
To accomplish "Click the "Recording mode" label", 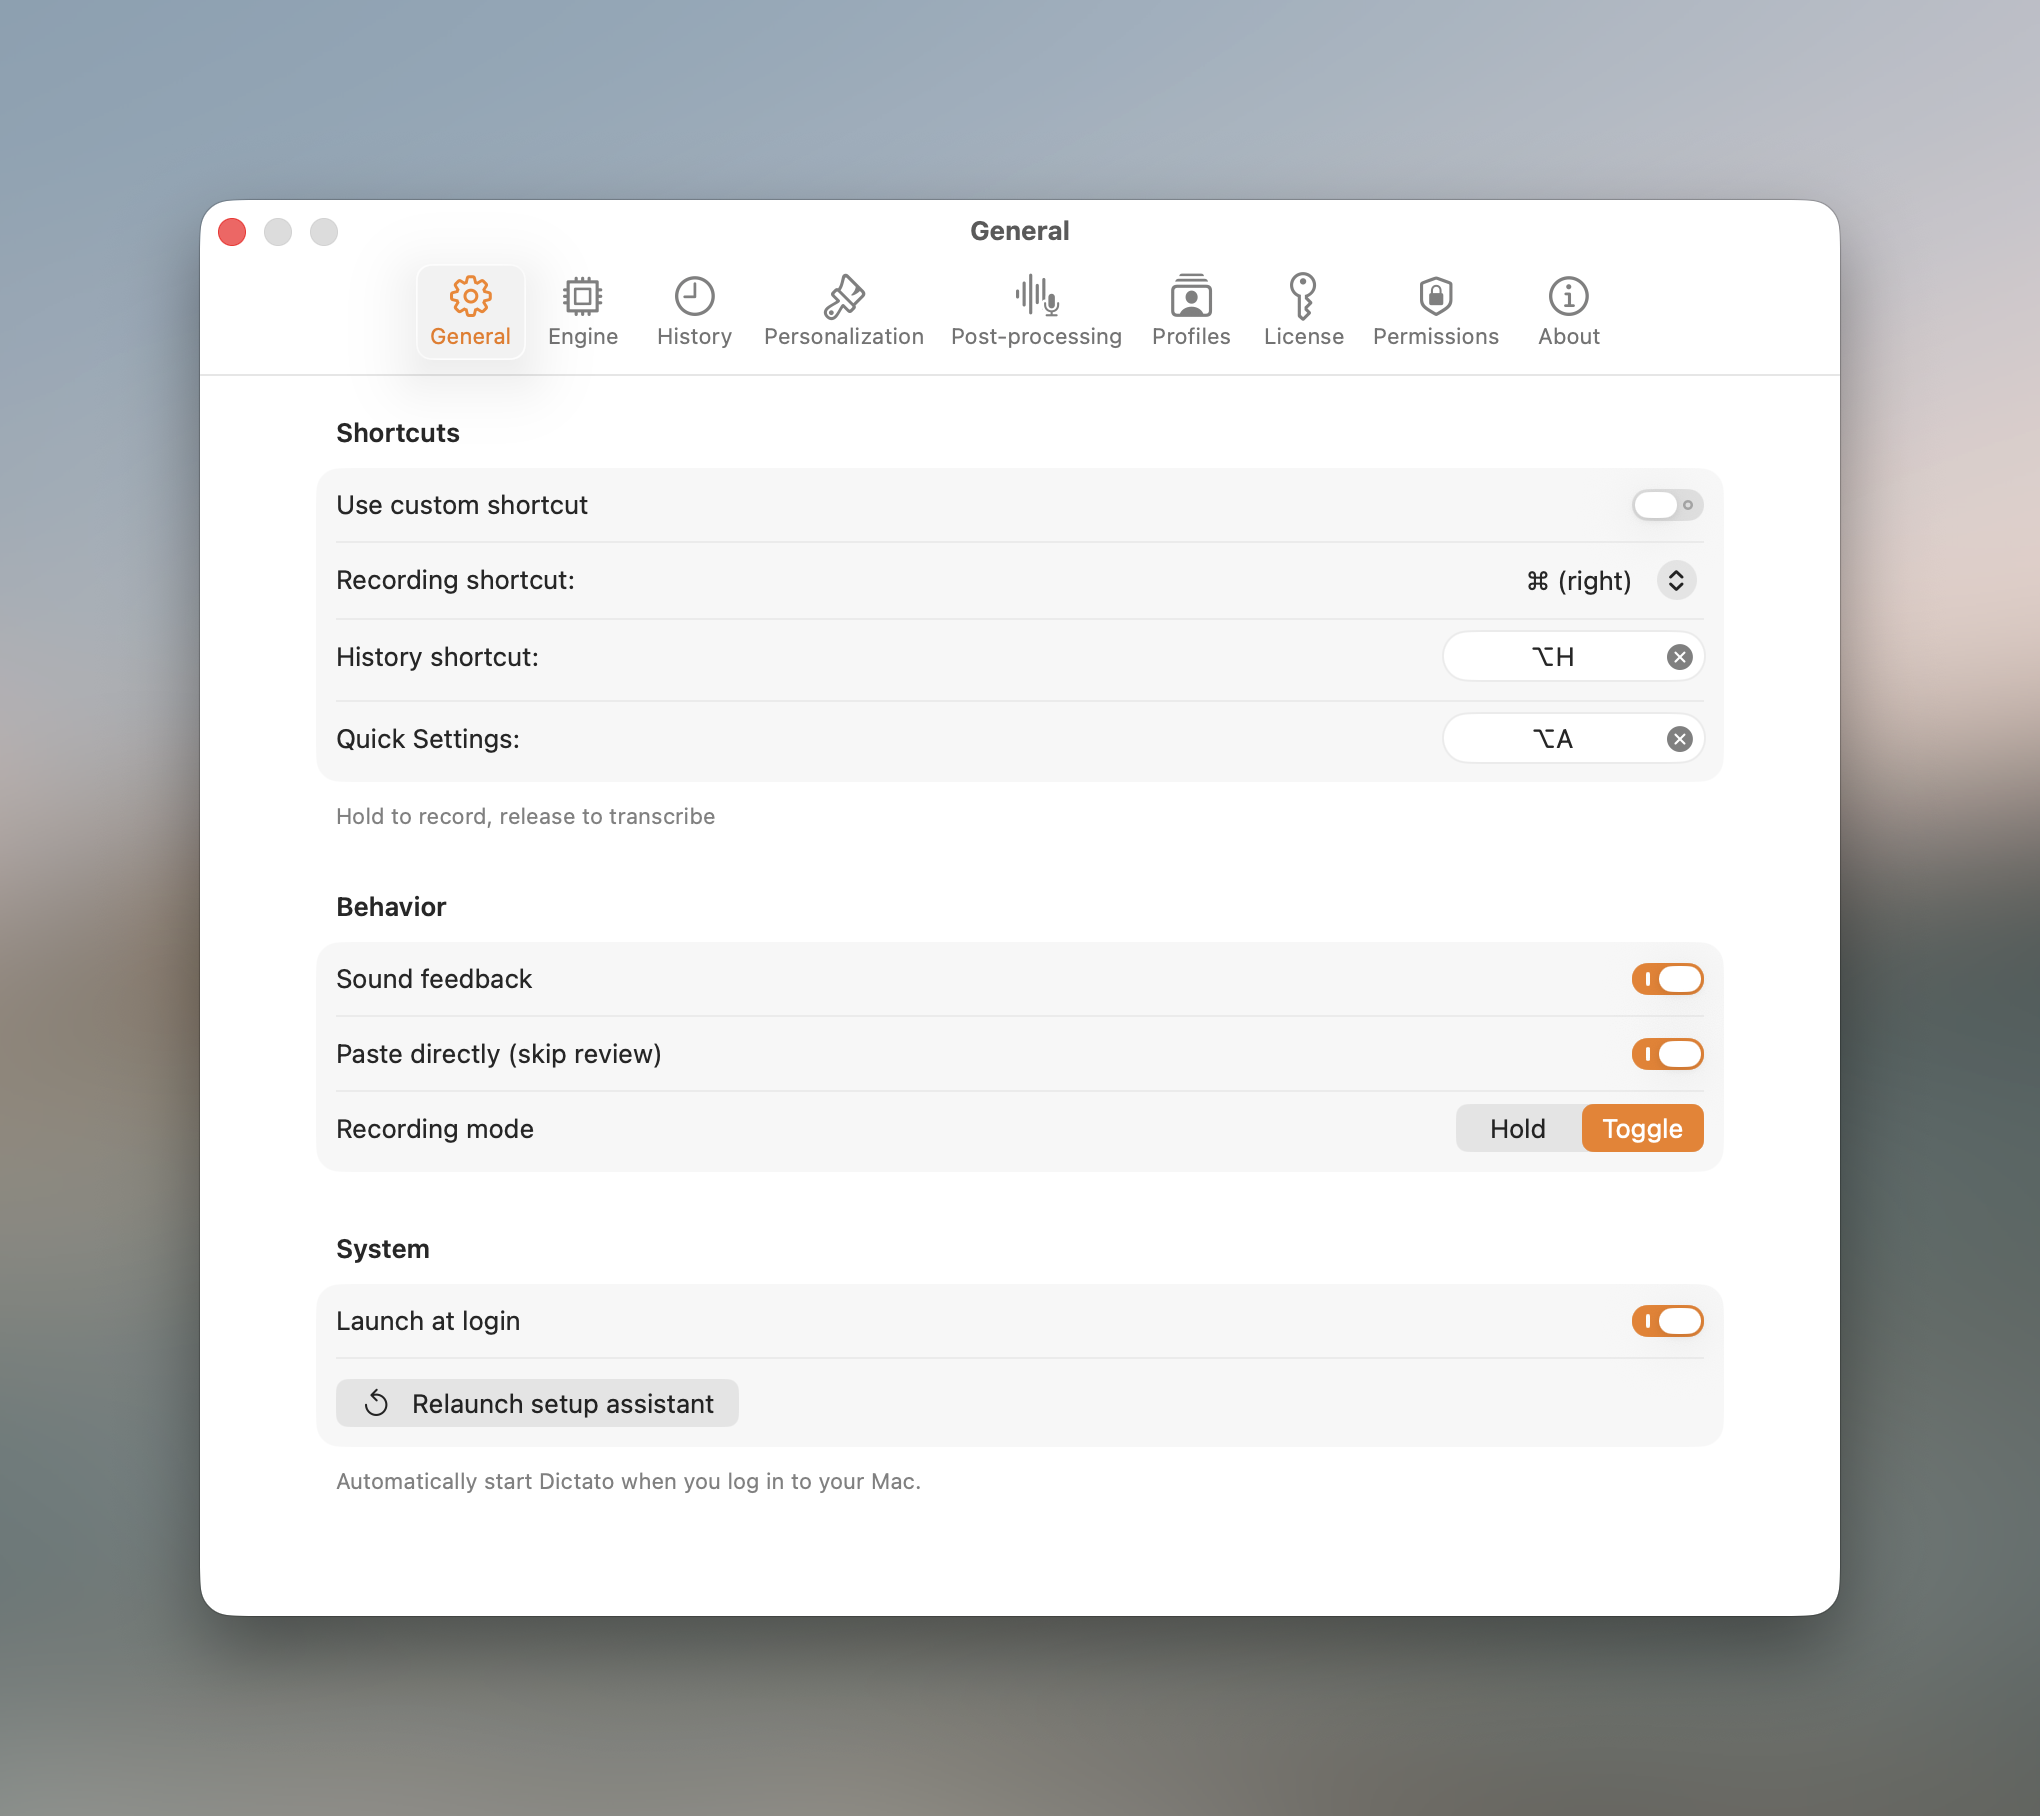I will click(435, 1129).
